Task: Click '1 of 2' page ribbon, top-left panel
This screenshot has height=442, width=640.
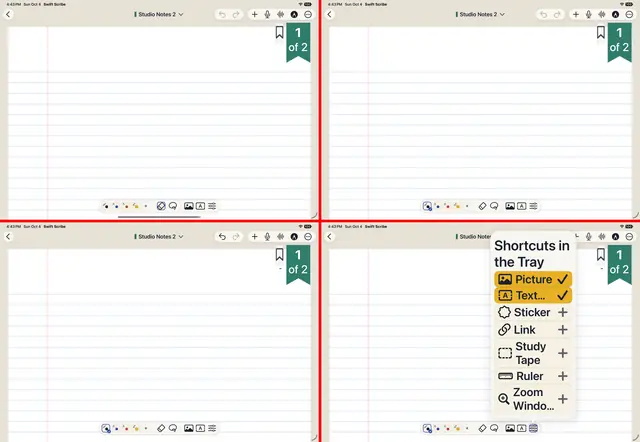Action: click(298, 42)
